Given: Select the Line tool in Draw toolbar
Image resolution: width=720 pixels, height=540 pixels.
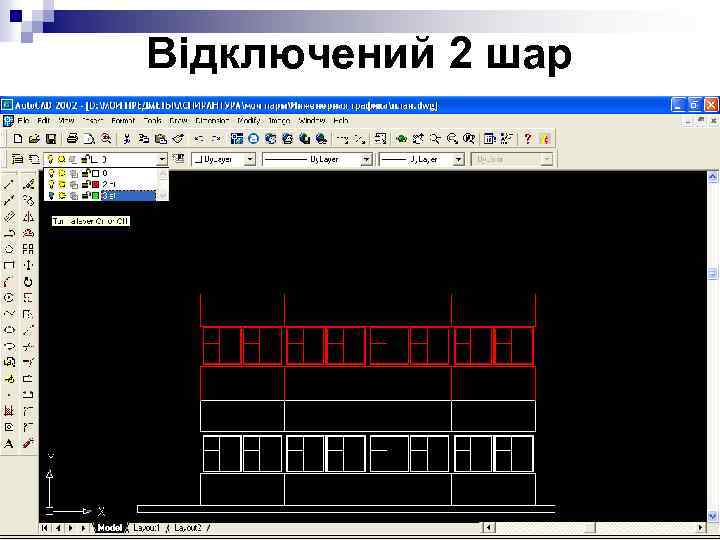Looking at the screenshot, I should pyautogui.click(x=9, y=185).
